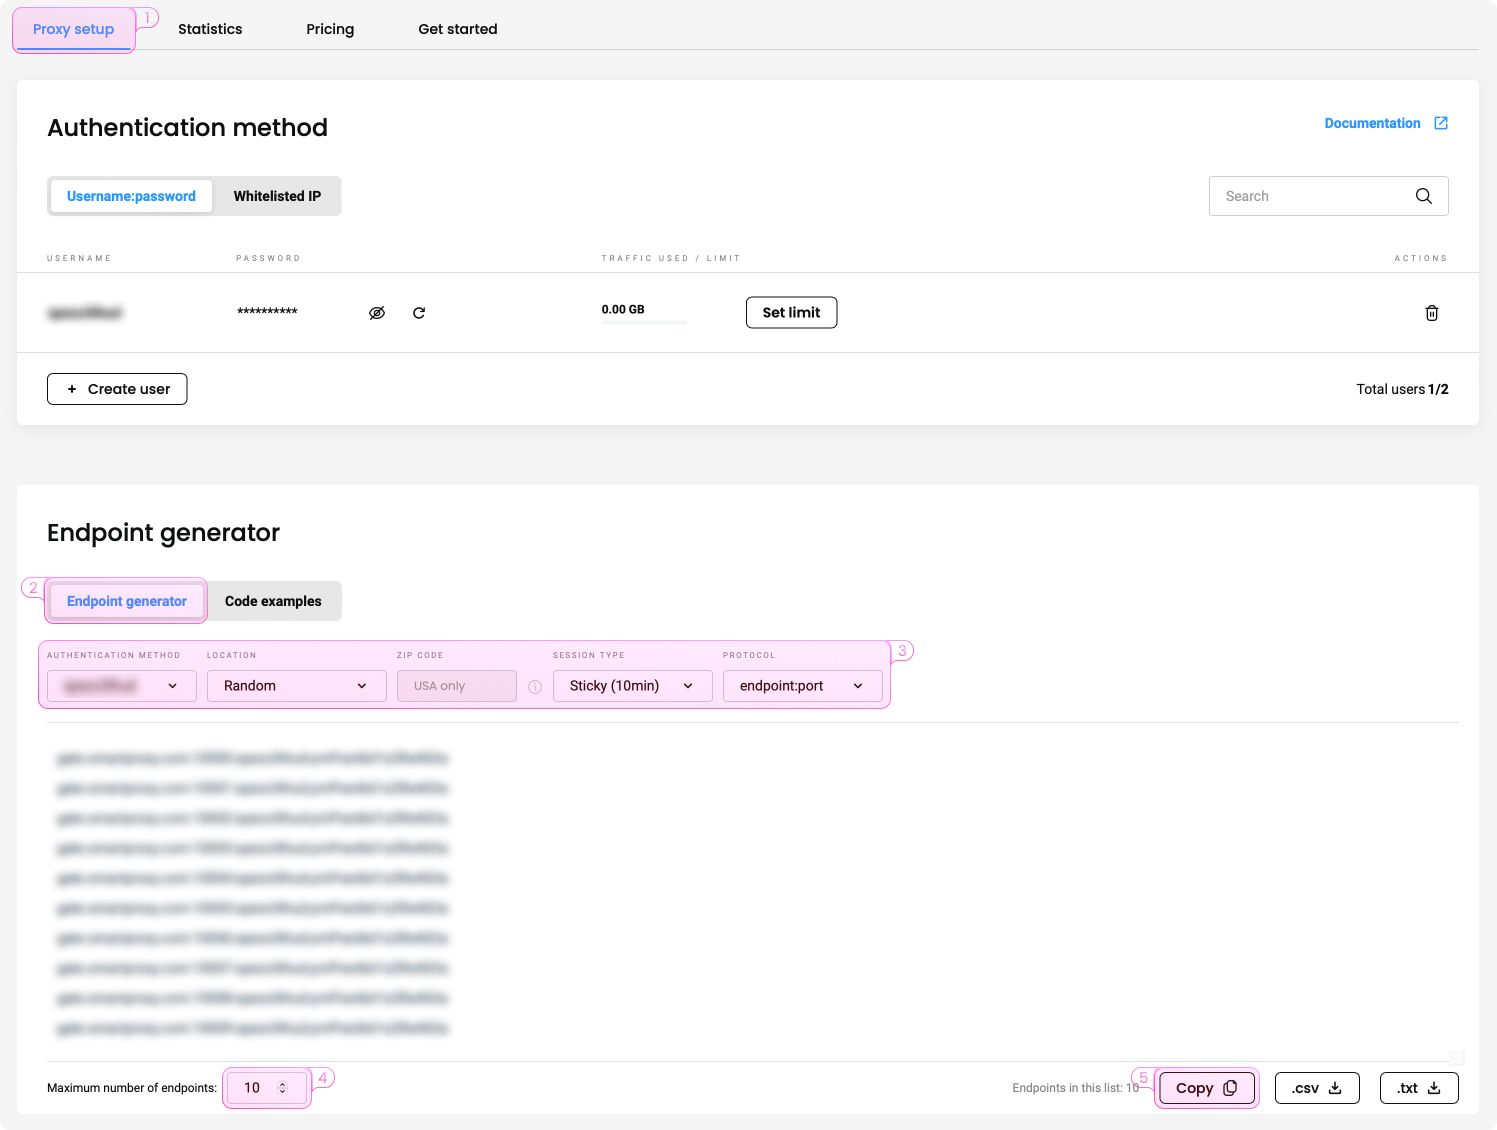This screenshot has height=1130, width=1497.
Task: Click the Create user button
Action: point(117,389)
